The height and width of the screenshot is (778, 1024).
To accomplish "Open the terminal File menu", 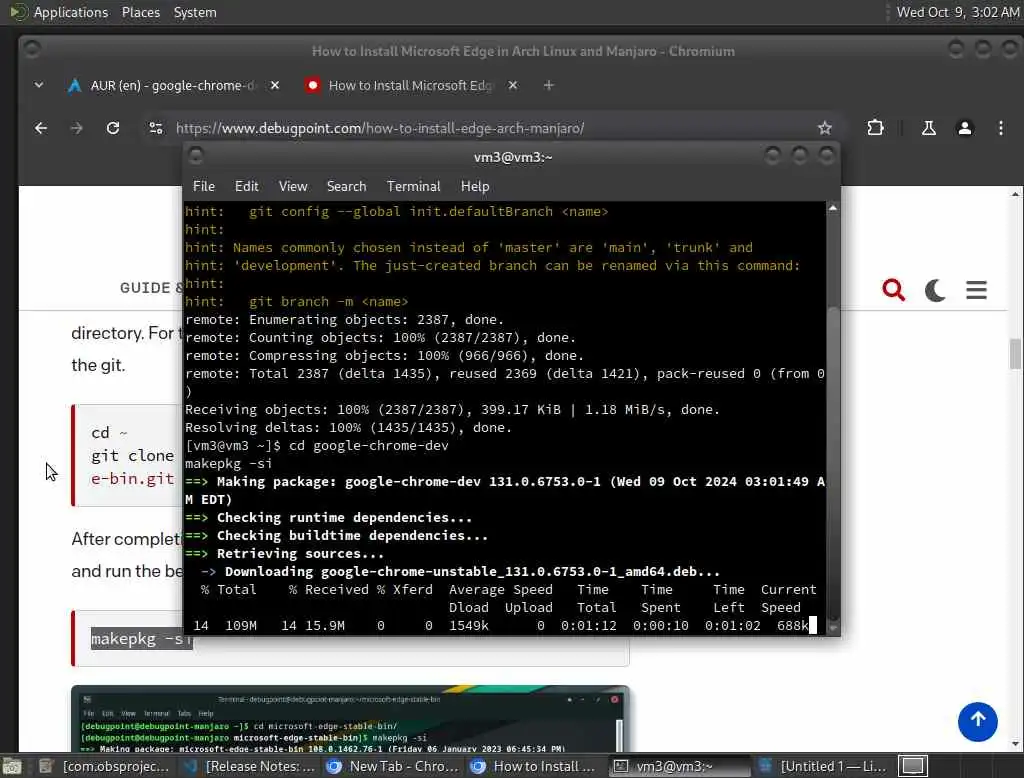I will pyautogui.click(x=204, y=186).
